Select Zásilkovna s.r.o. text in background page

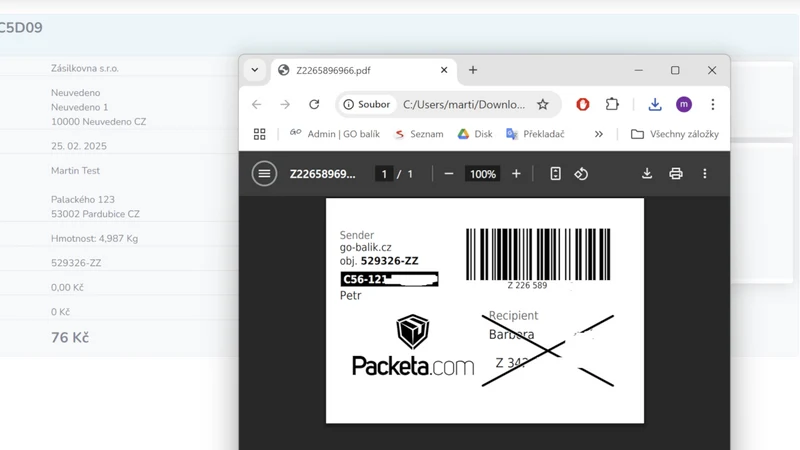85,68
